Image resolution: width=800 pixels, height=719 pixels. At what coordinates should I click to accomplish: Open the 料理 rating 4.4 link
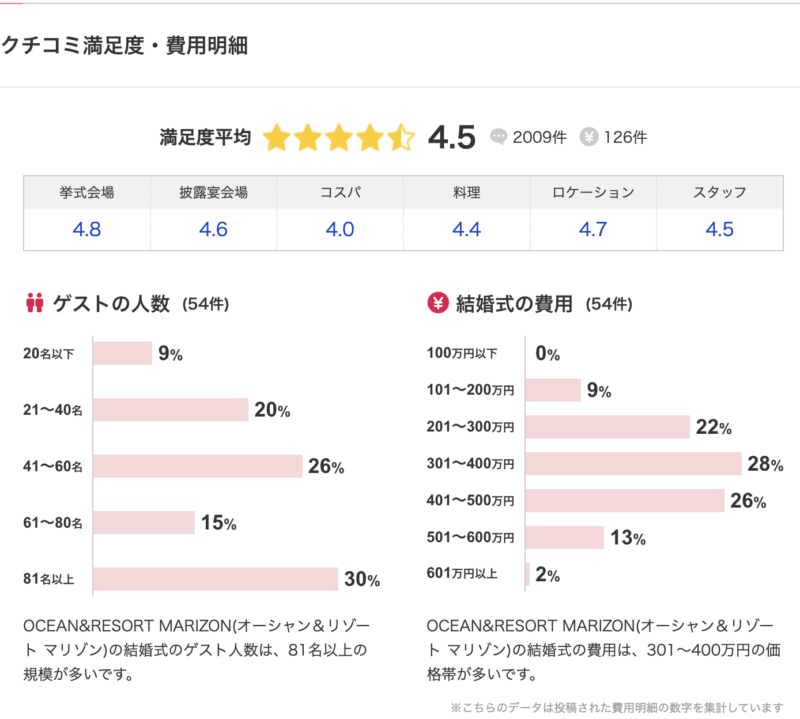pos(466,229)
